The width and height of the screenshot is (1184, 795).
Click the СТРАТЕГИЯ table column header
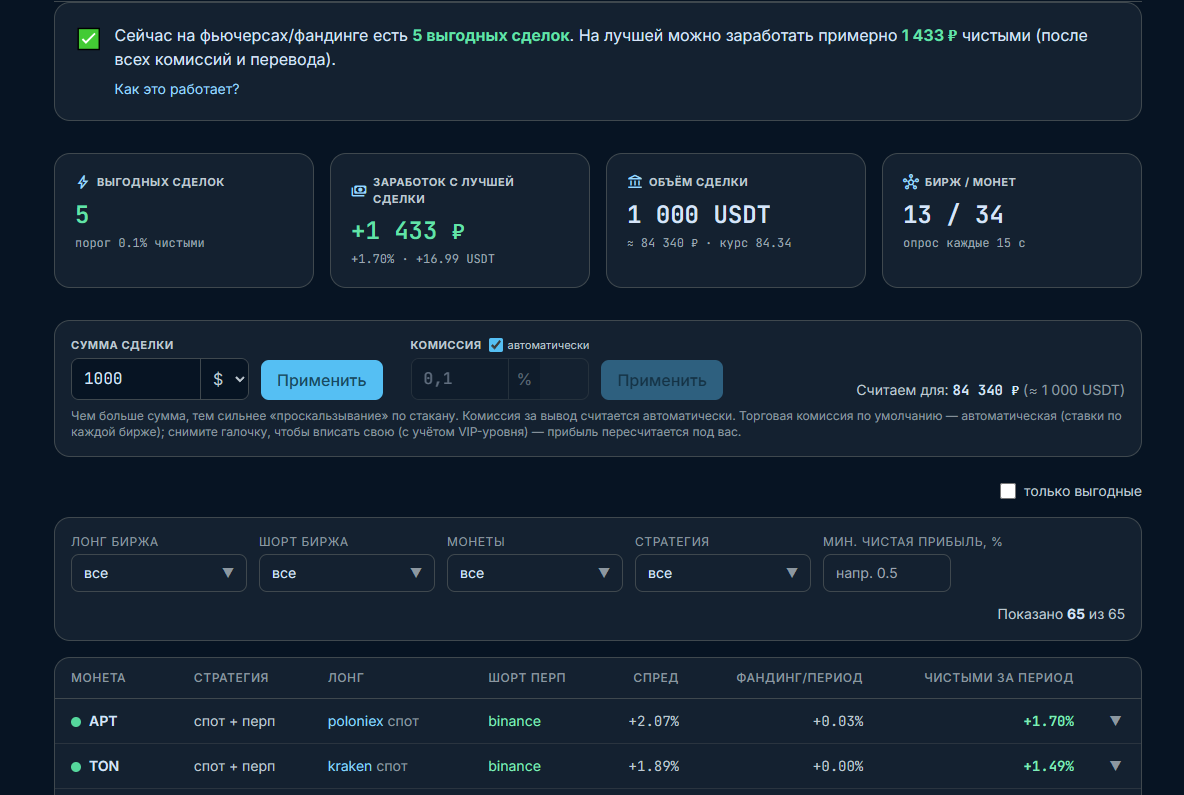(x=231, y=678)
